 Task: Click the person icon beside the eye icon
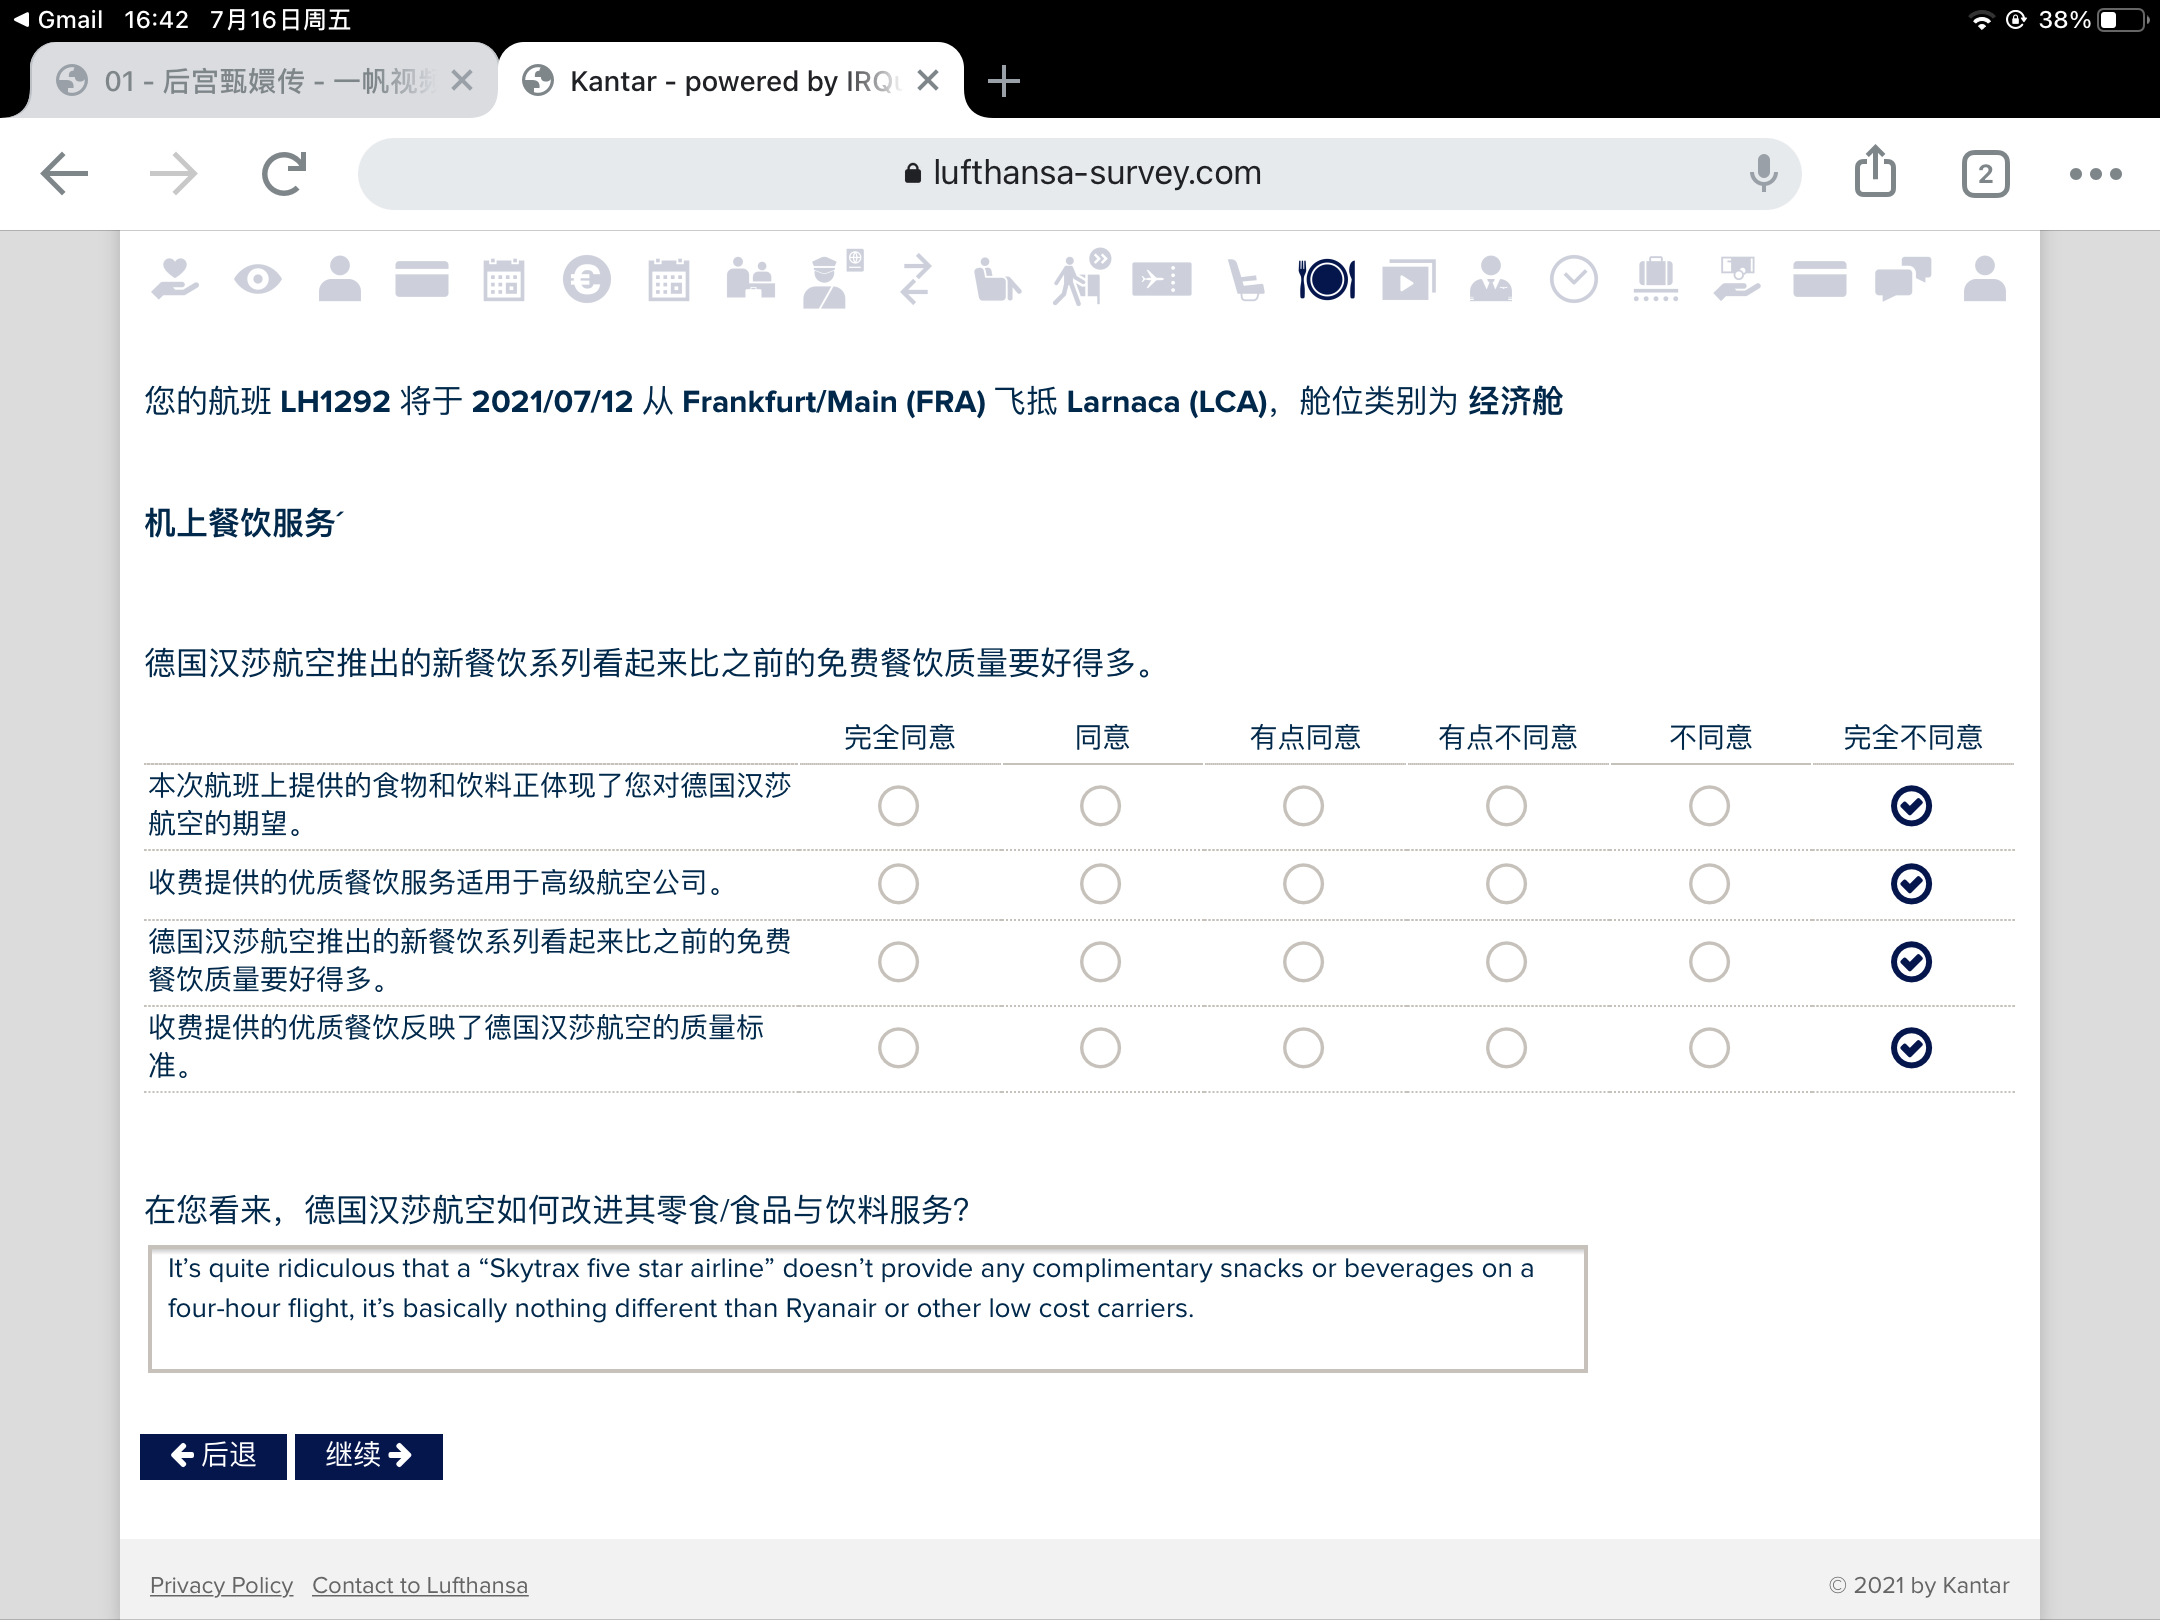(340, 279)
